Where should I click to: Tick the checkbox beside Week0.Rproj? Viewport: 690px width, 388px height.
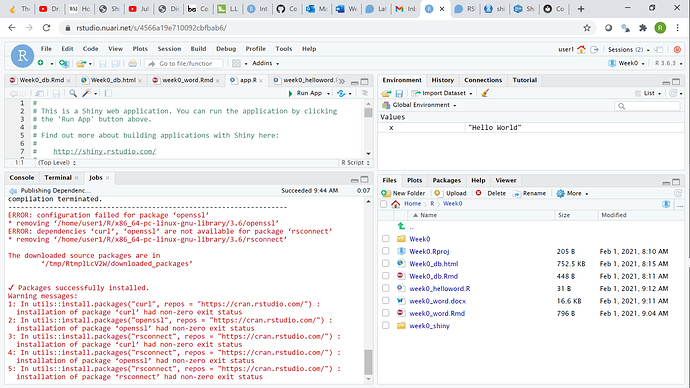(385, 251)
